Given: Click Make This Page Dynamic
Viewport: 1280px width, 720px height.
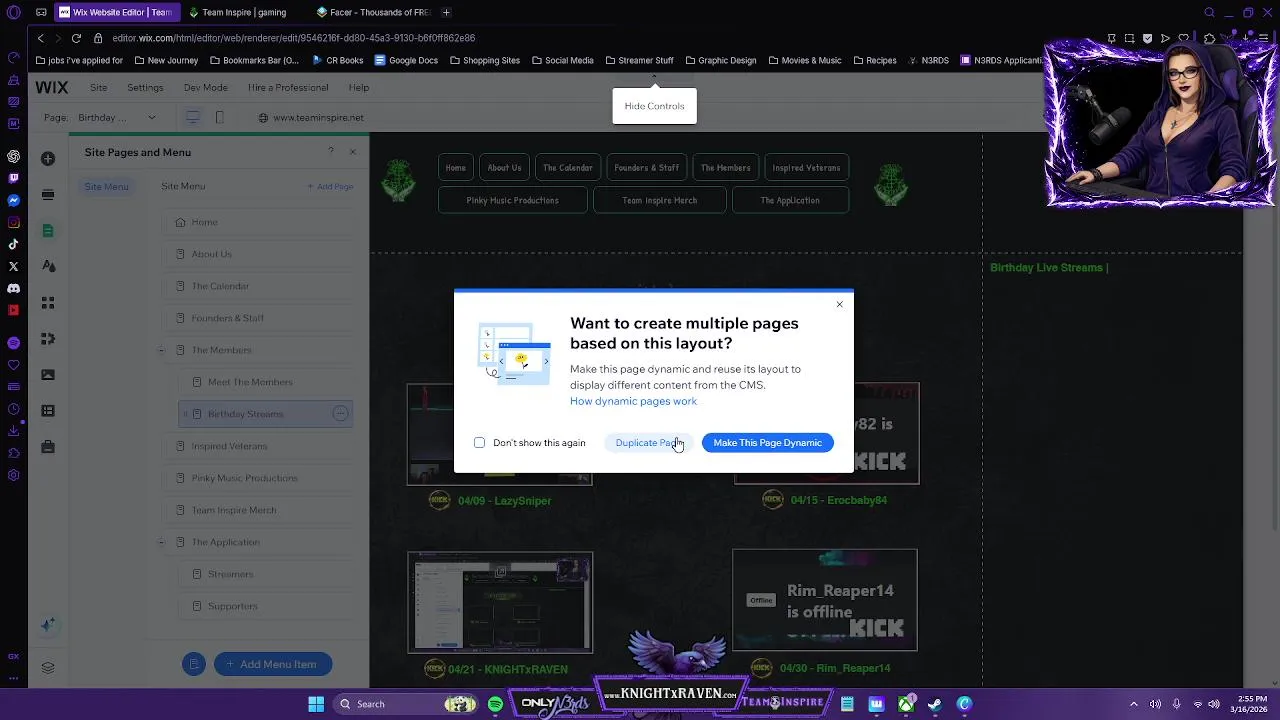Looking at the screenshot, I should [767, 443].
